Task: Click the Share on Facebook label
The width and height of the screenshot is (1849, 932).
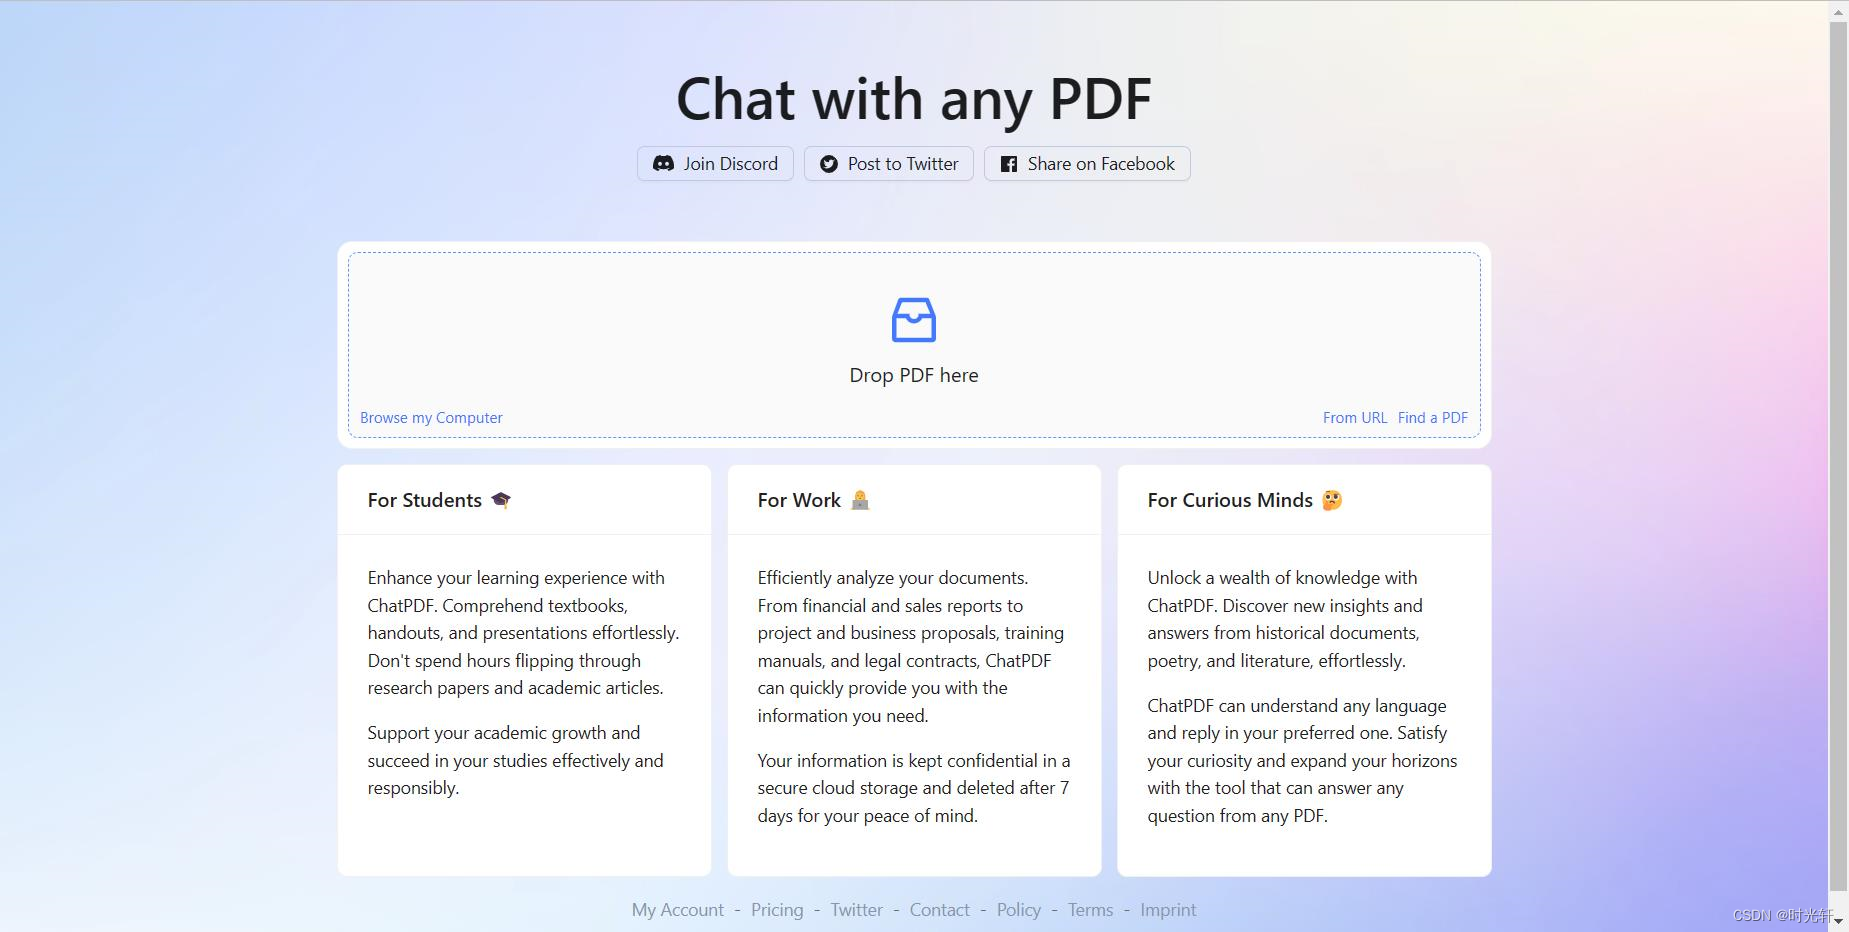Action: 1101,164
